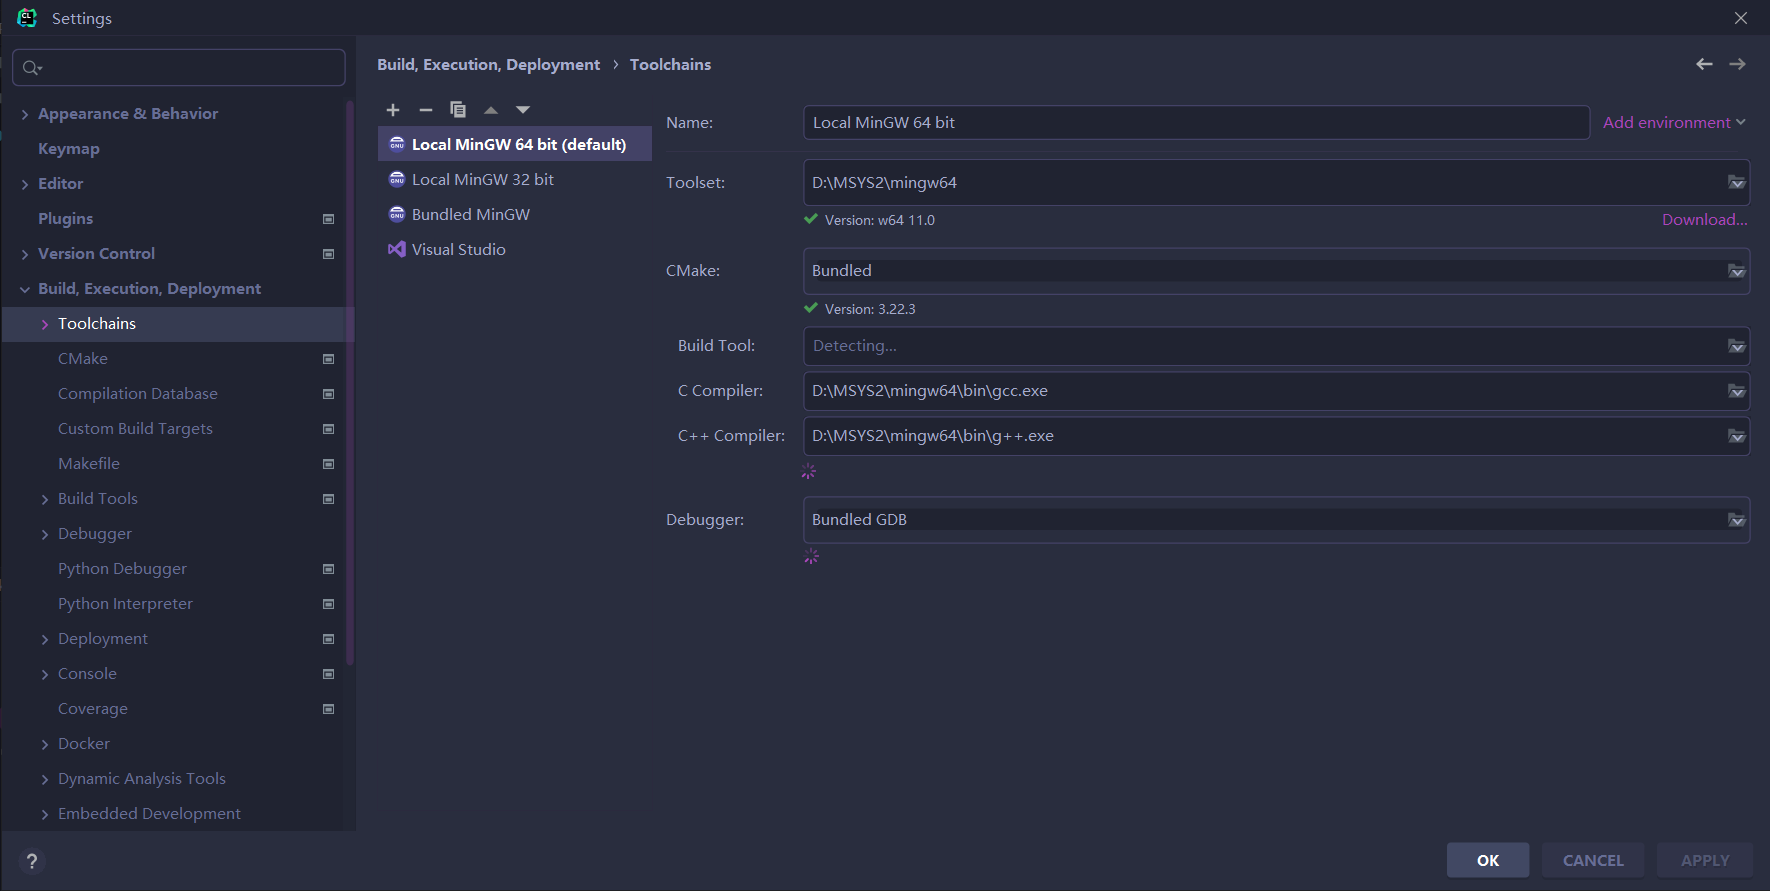Expand the Dynamic Analysis Tools node
Viewport: 1770px width, 891px height.
[x=44, y=779]
